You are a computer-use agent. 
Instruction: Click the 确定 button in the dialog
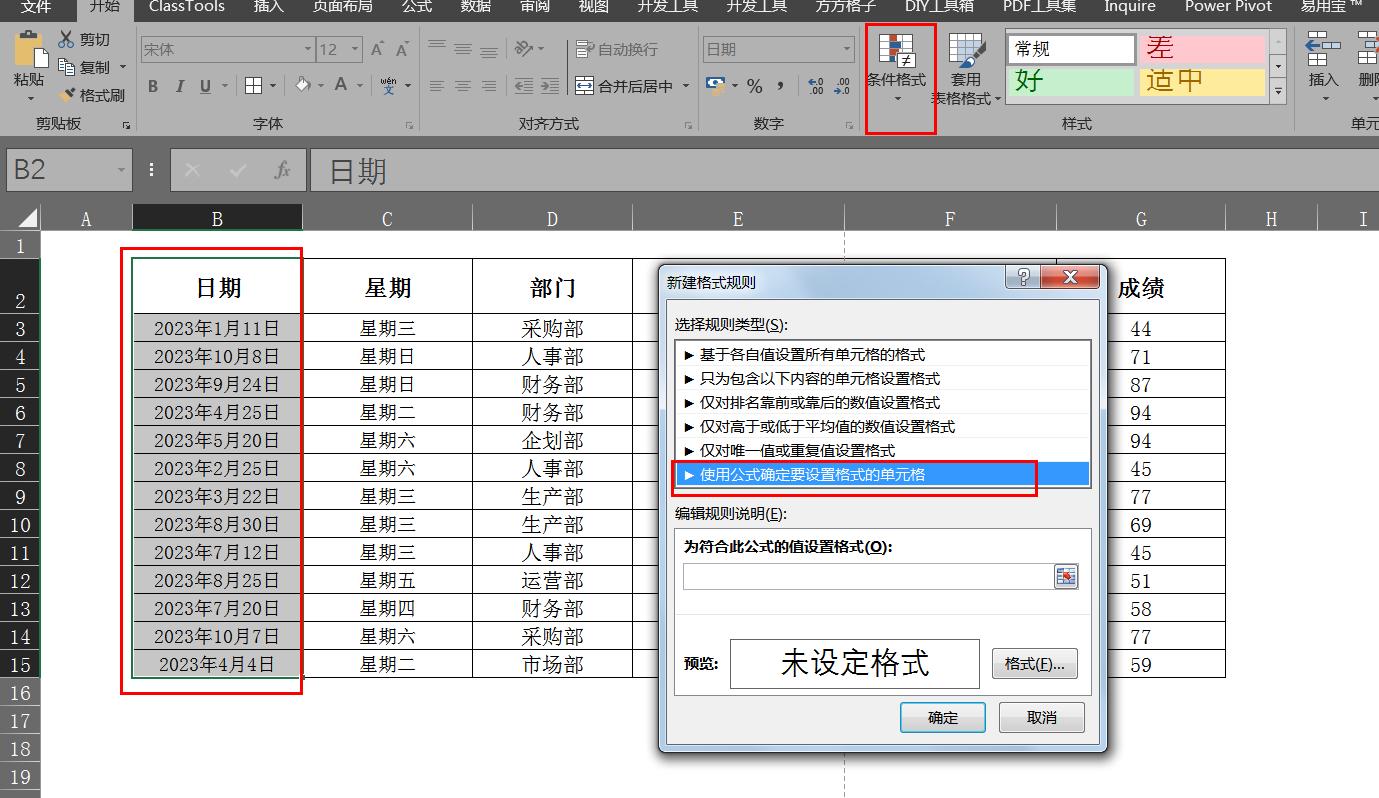pyautogui.click(x=941, y=717)
